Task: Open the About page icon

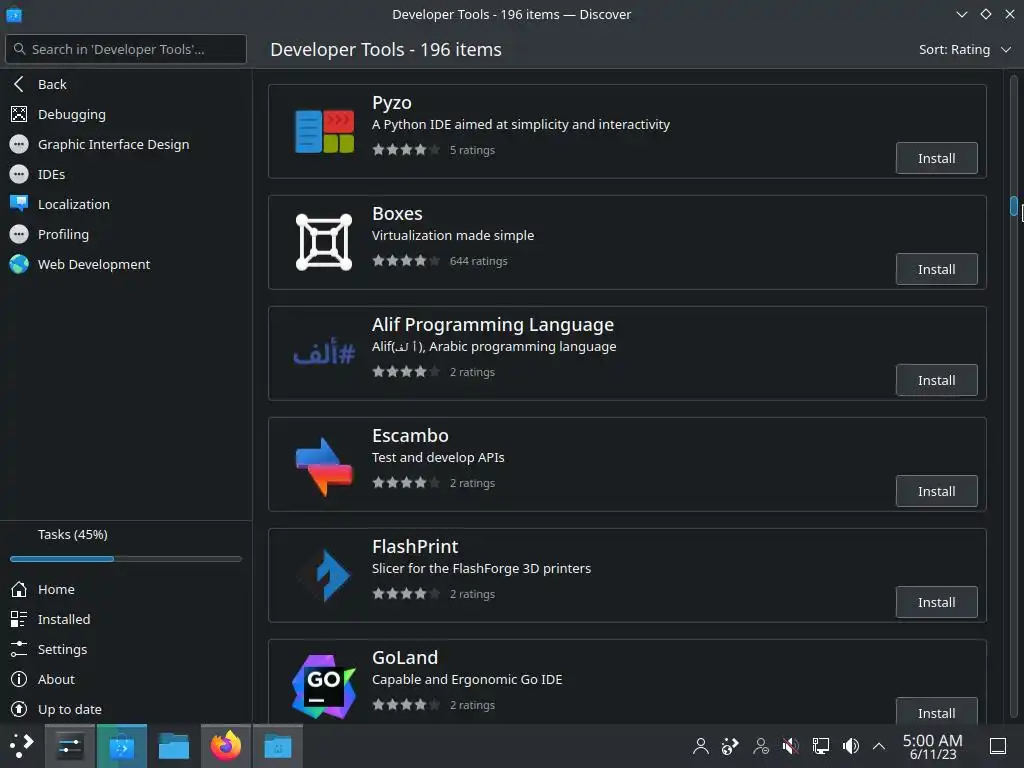Action: 19,679
